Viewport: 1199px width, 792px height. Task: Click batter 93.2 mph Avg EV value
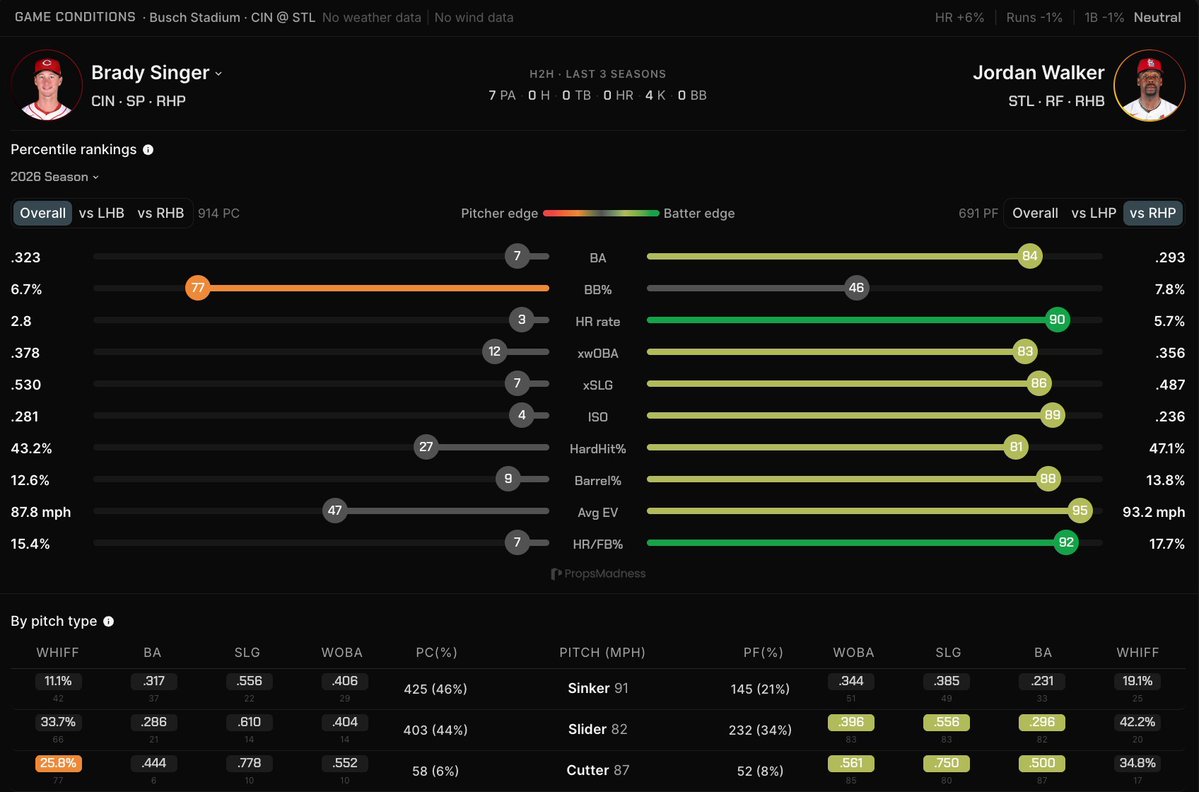[1154, 512]
